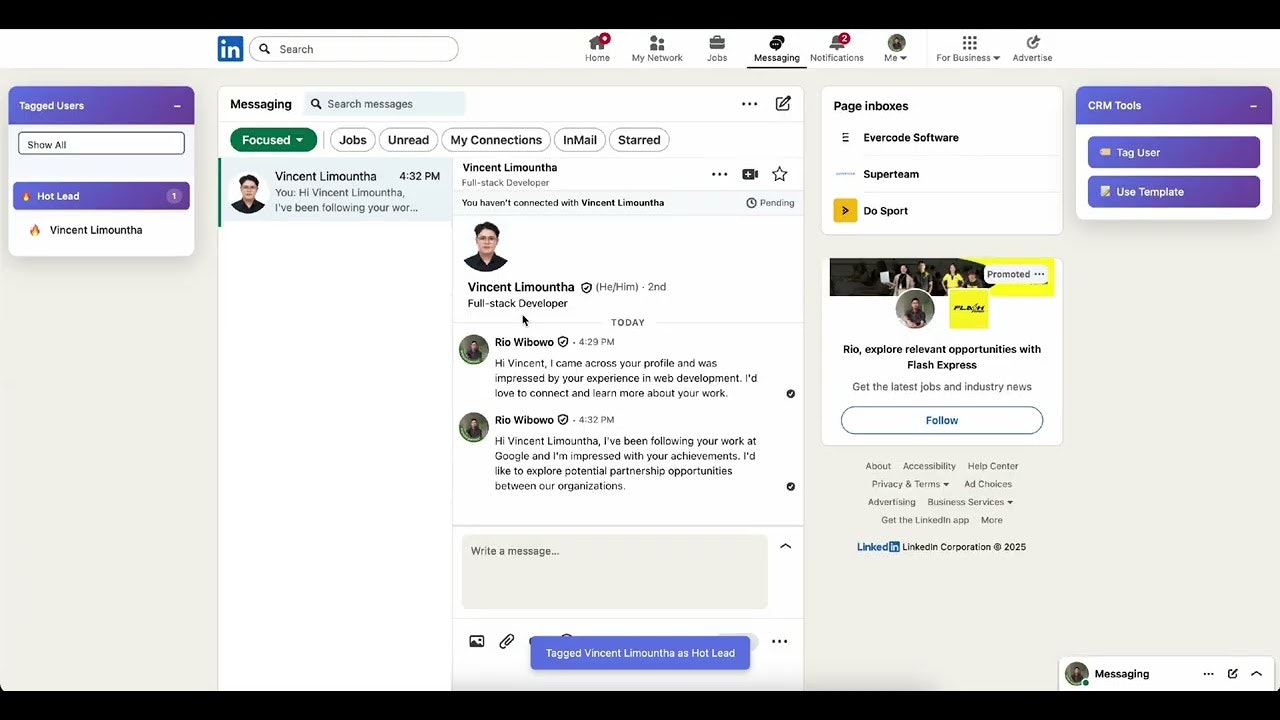This screenshot has width=1280, height=720.
Task: Collapse the CRM Tools panel
Action: point(1253,106)
